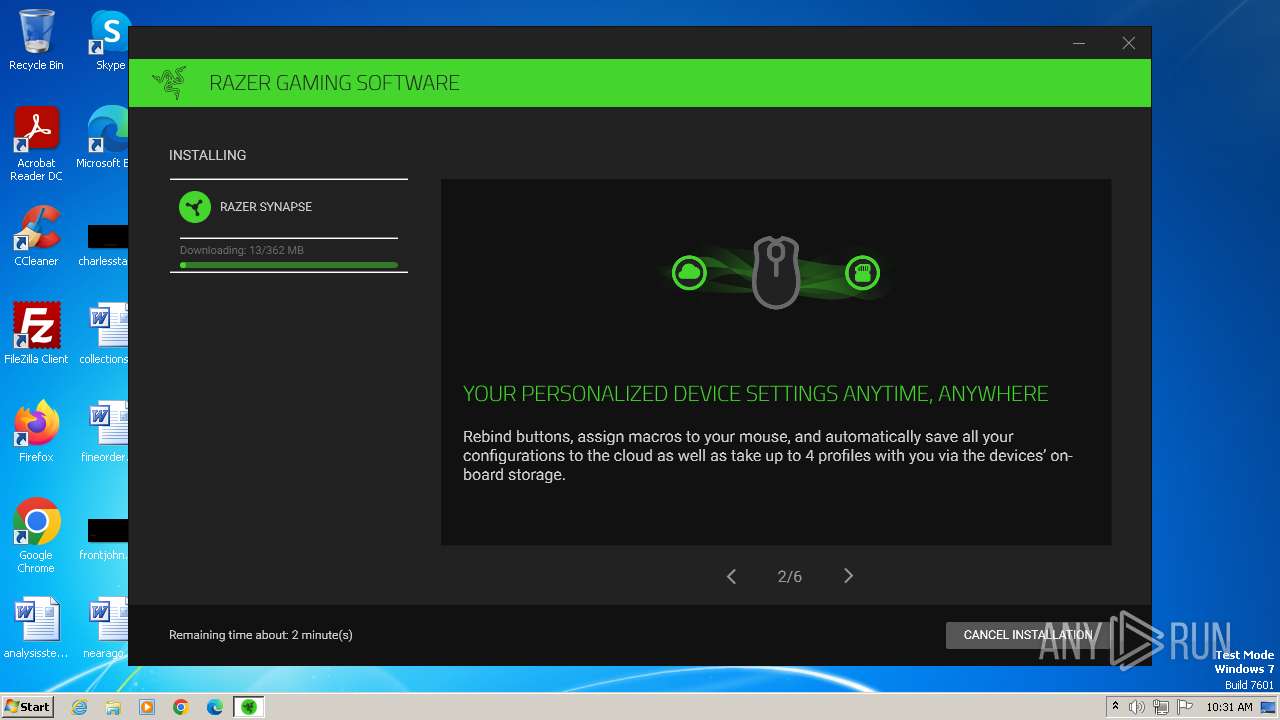Open volume control in system tray
This screenshot has height=720, width=1280.
coord(1137,707)
